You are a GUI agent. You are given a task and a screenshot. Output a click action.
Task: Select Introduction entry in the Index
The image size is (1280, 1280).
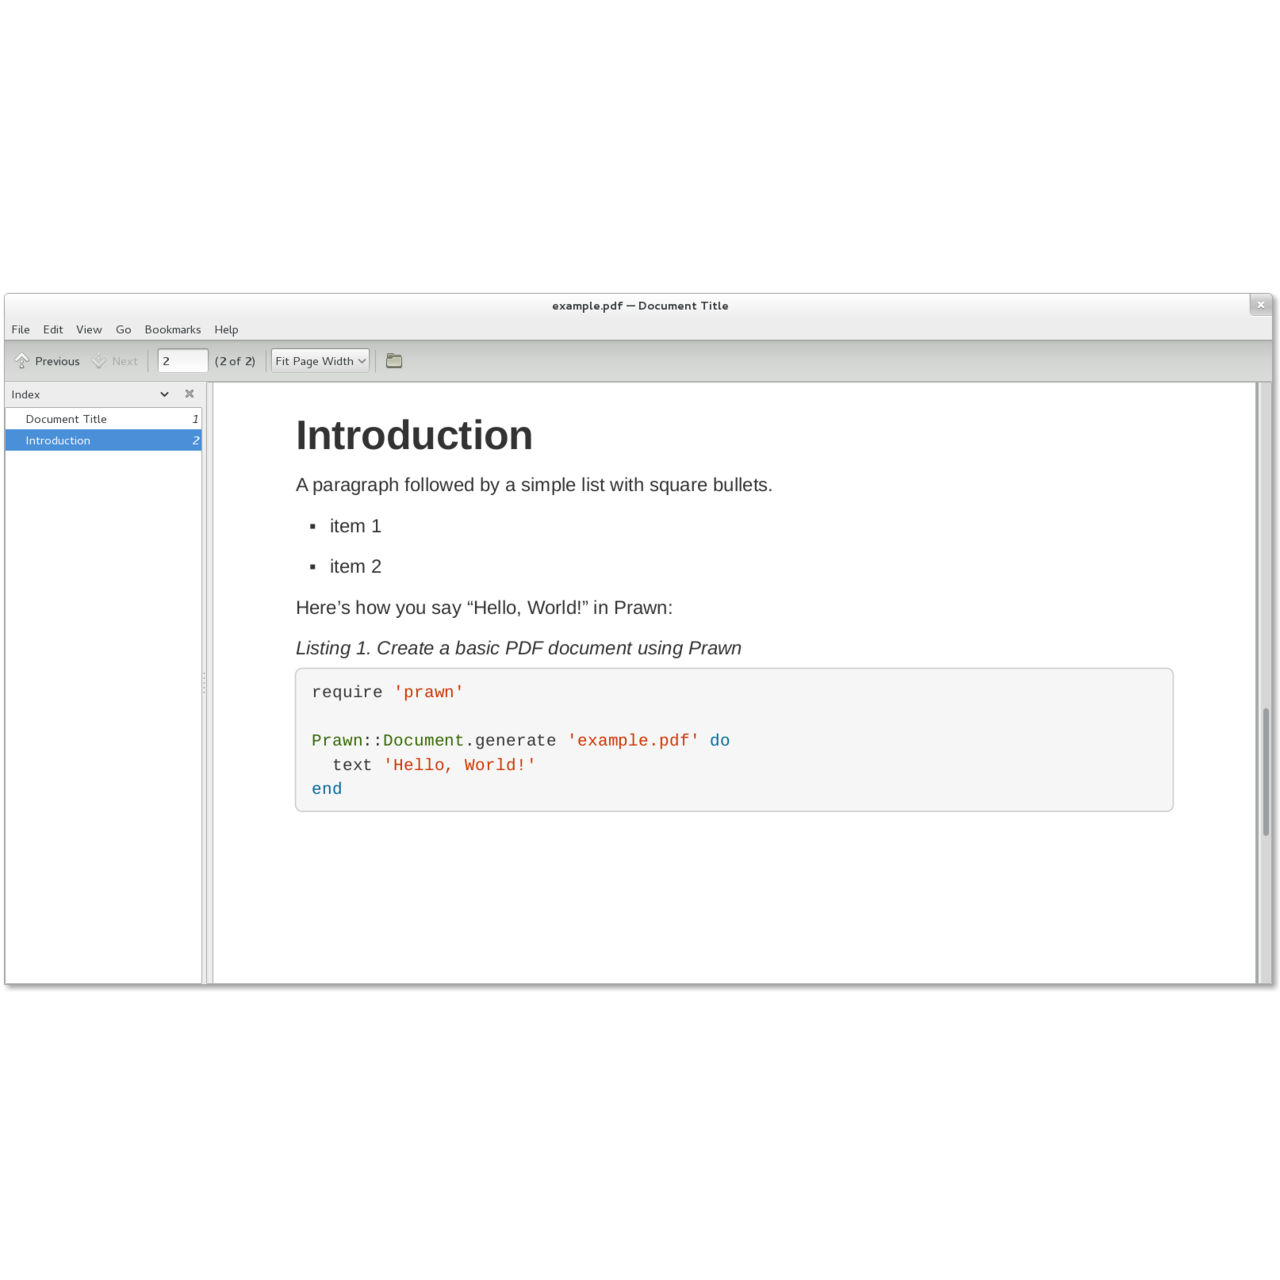[58, 440]
